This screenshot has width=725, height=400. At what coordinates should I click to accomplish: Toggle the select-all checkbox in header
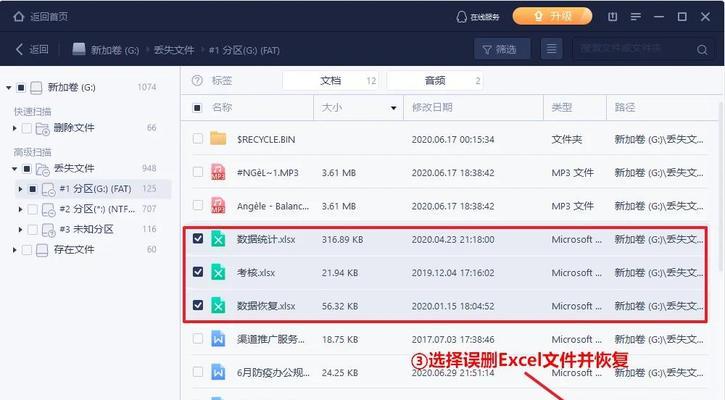pyautogui.click(x=197, y=108)
